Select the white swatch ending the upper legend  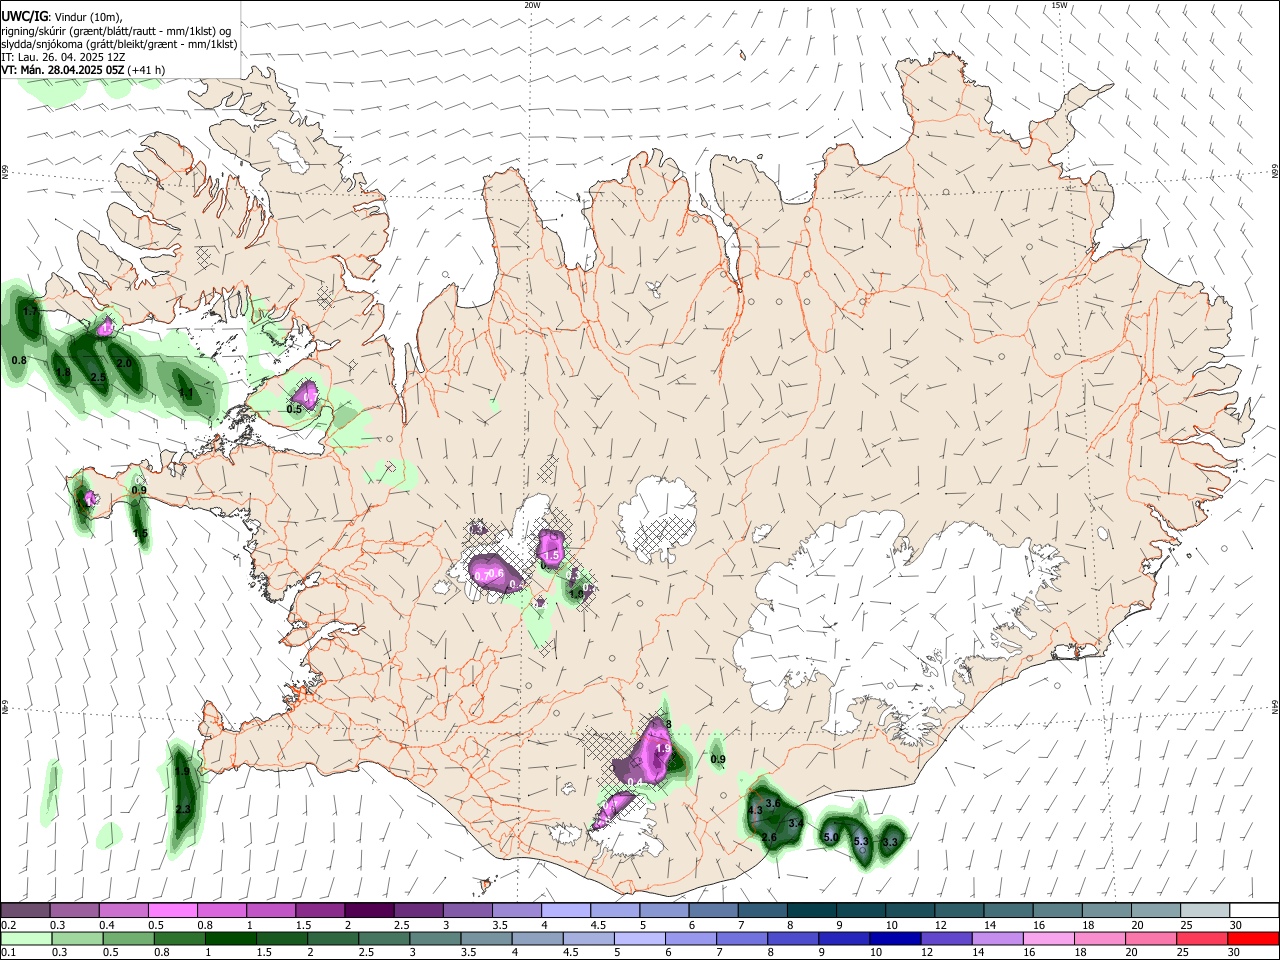(x=1254, y=910)
